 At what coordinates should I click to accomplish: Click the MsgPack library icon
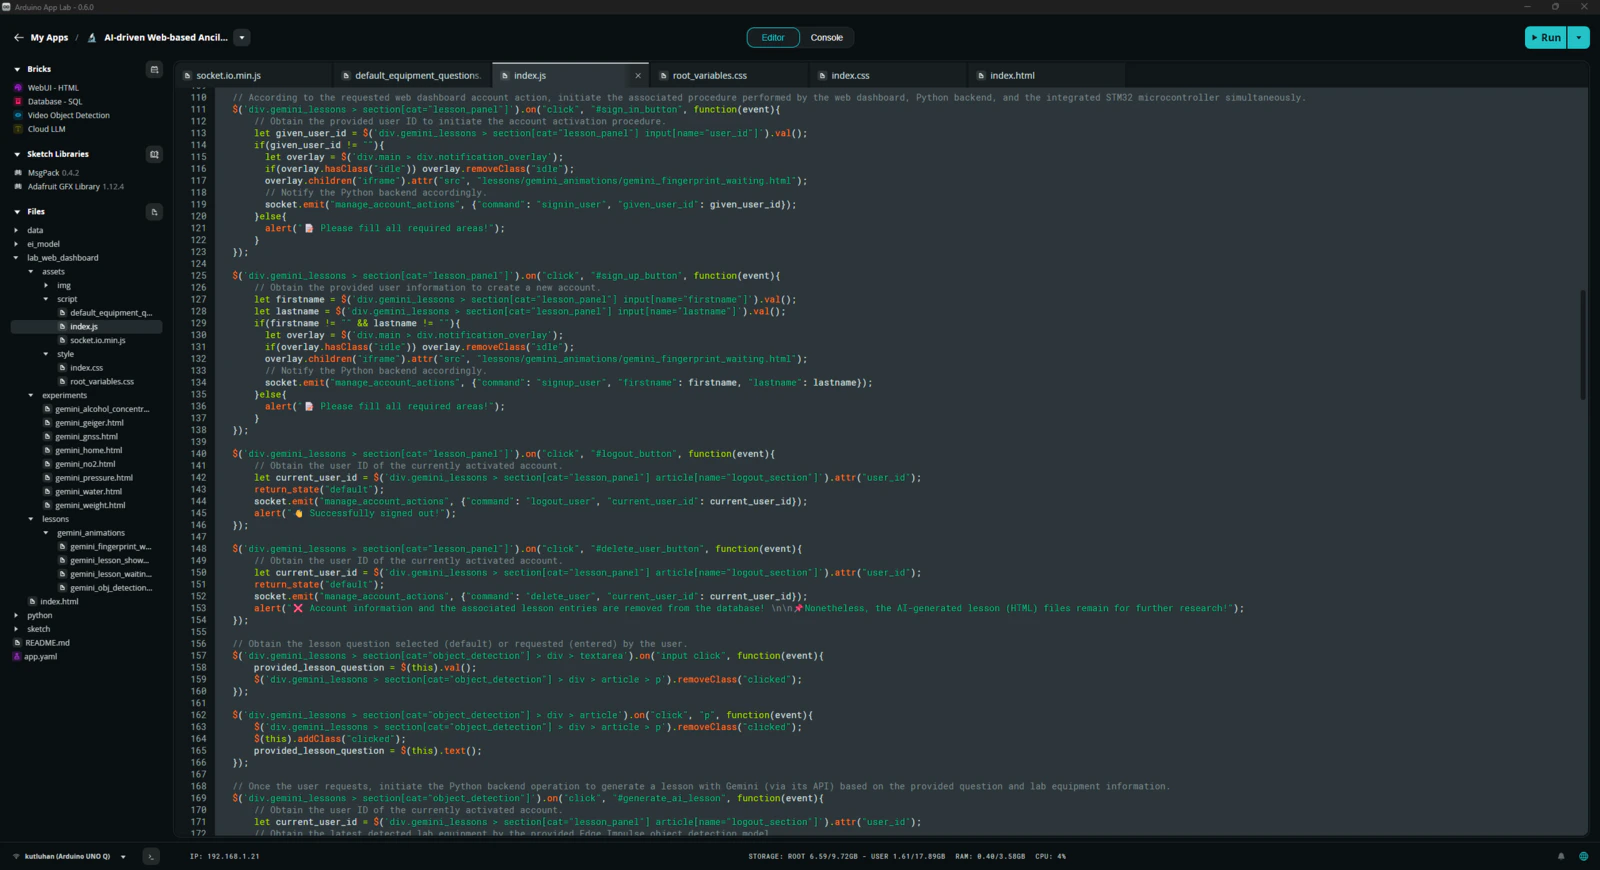coord(18,173)
